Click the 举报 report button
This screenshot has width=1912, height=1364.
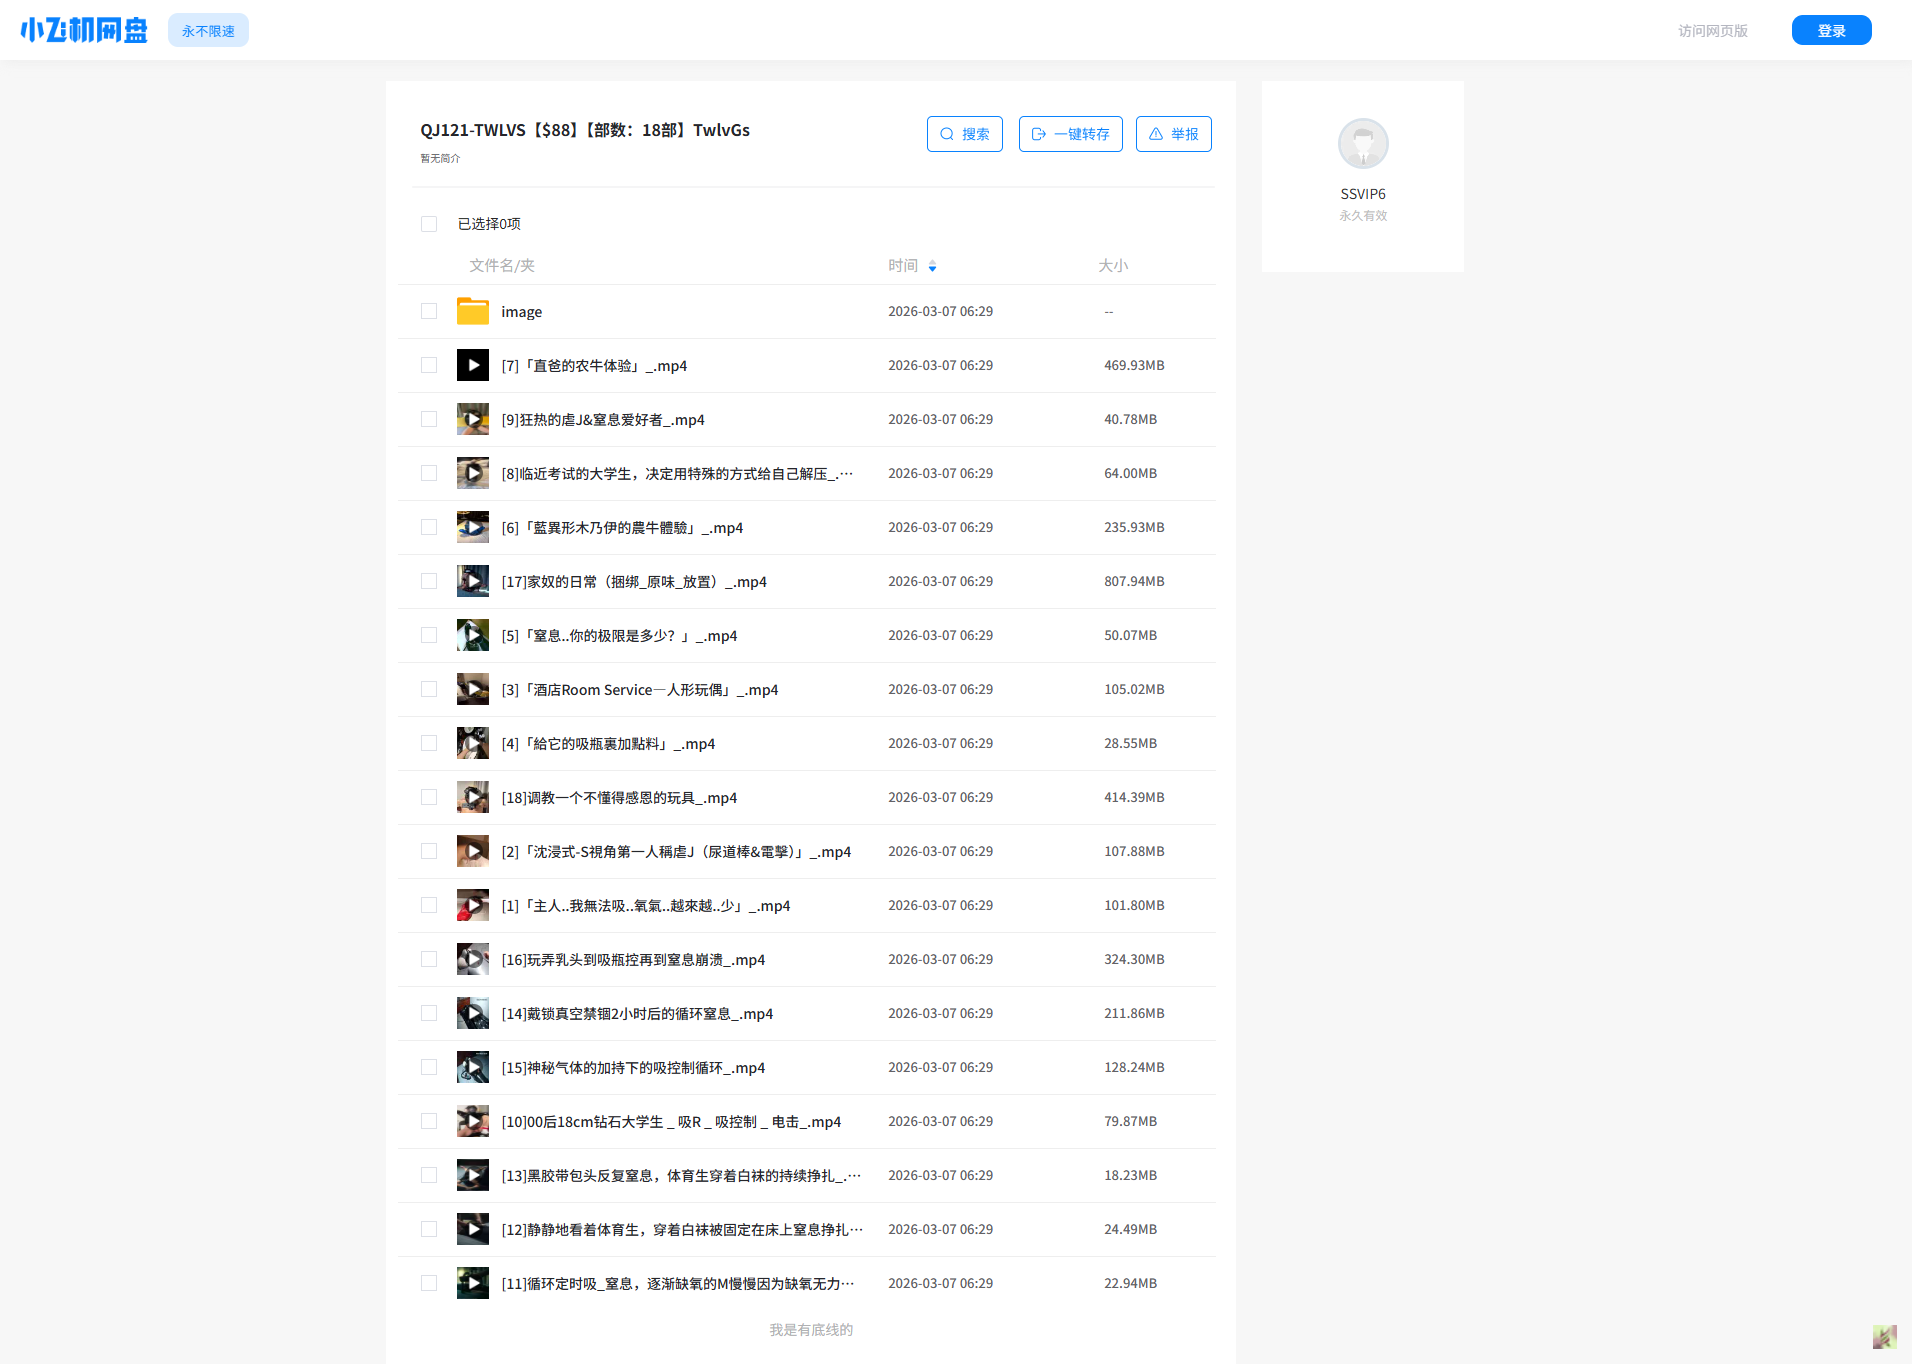pyautogui.click(x=1173, y=134)
